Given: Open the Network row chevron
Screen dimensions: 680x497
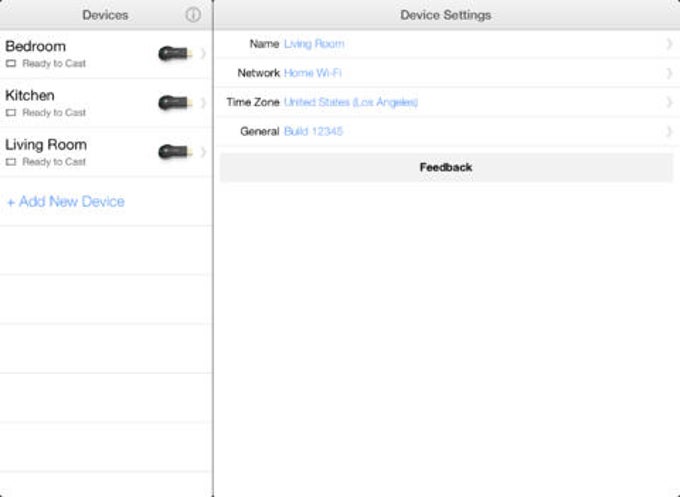Looking at the screenshot, I should tap(669, 73).
